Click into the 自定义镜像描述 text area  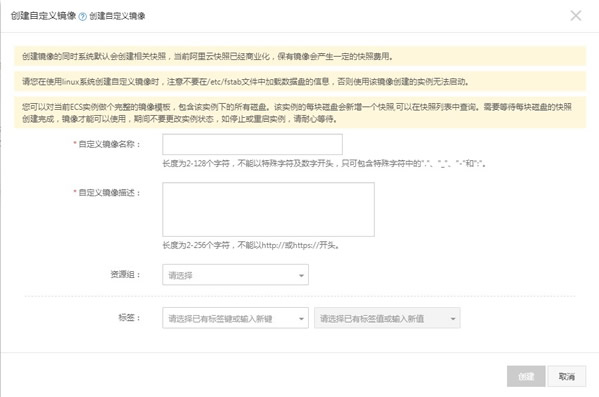pyautogui.click(x=268, y=209)
